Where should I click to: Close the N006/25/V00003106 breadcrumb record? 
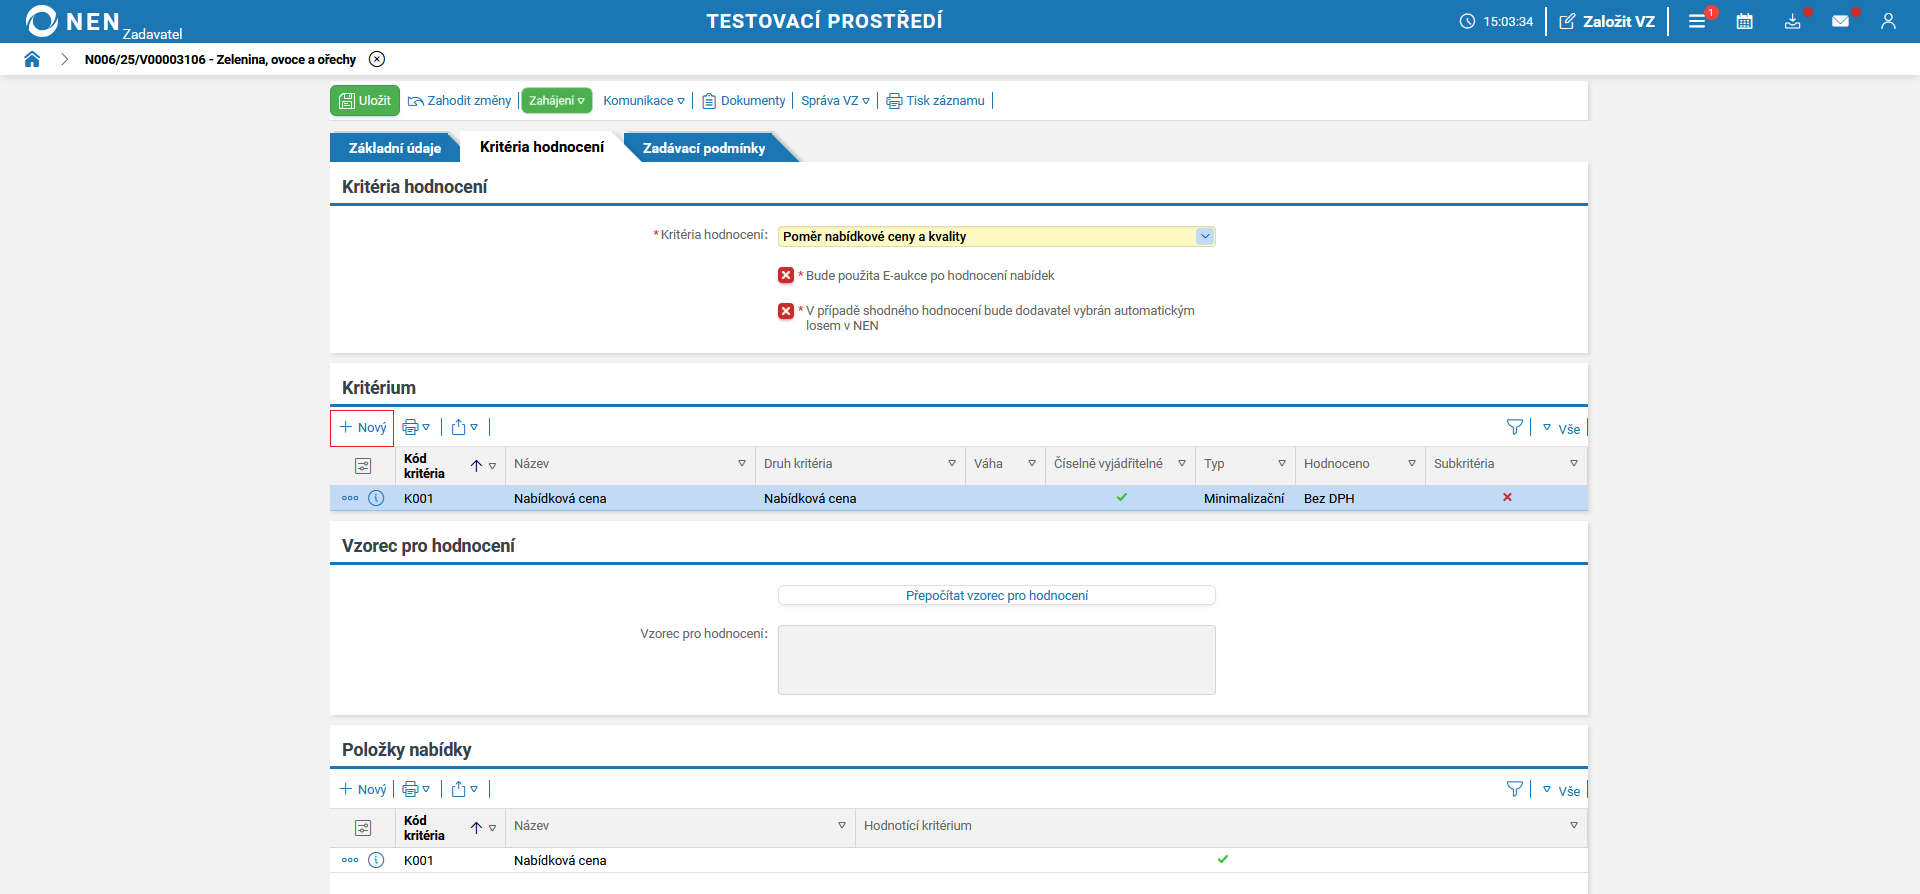377,59
